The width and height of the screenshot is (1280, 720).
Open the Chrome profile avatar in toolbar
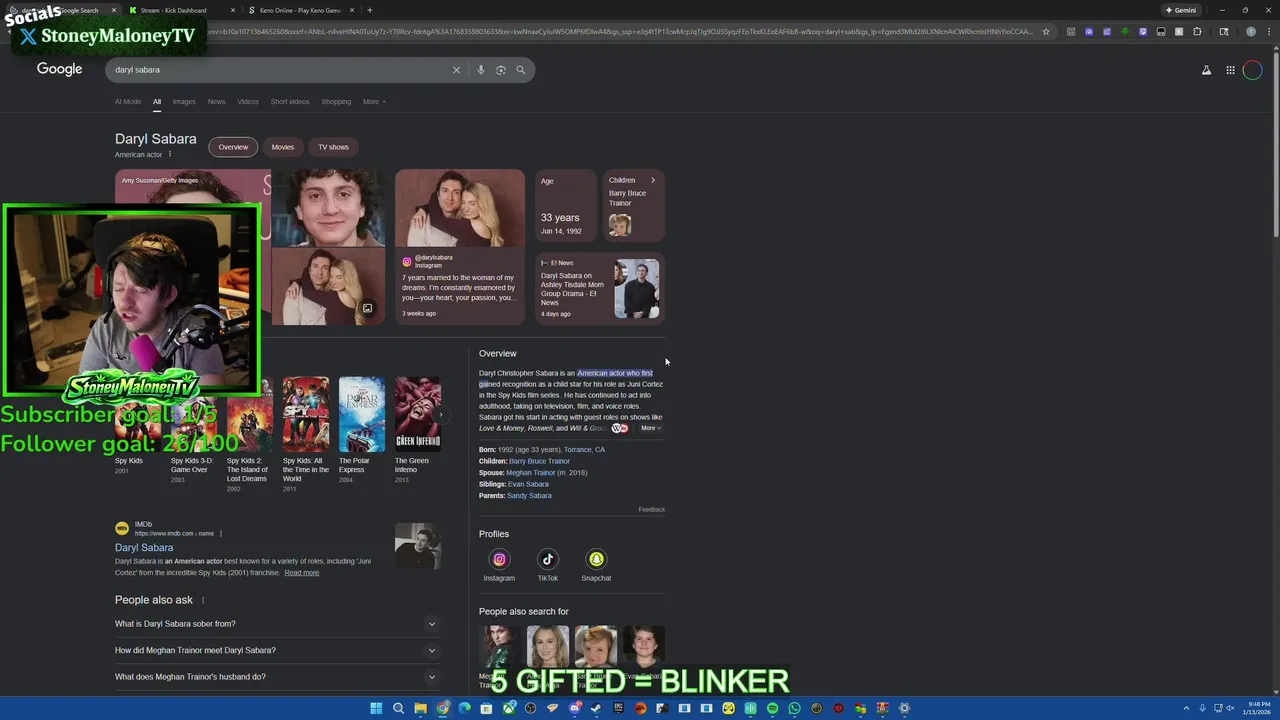1250,31
